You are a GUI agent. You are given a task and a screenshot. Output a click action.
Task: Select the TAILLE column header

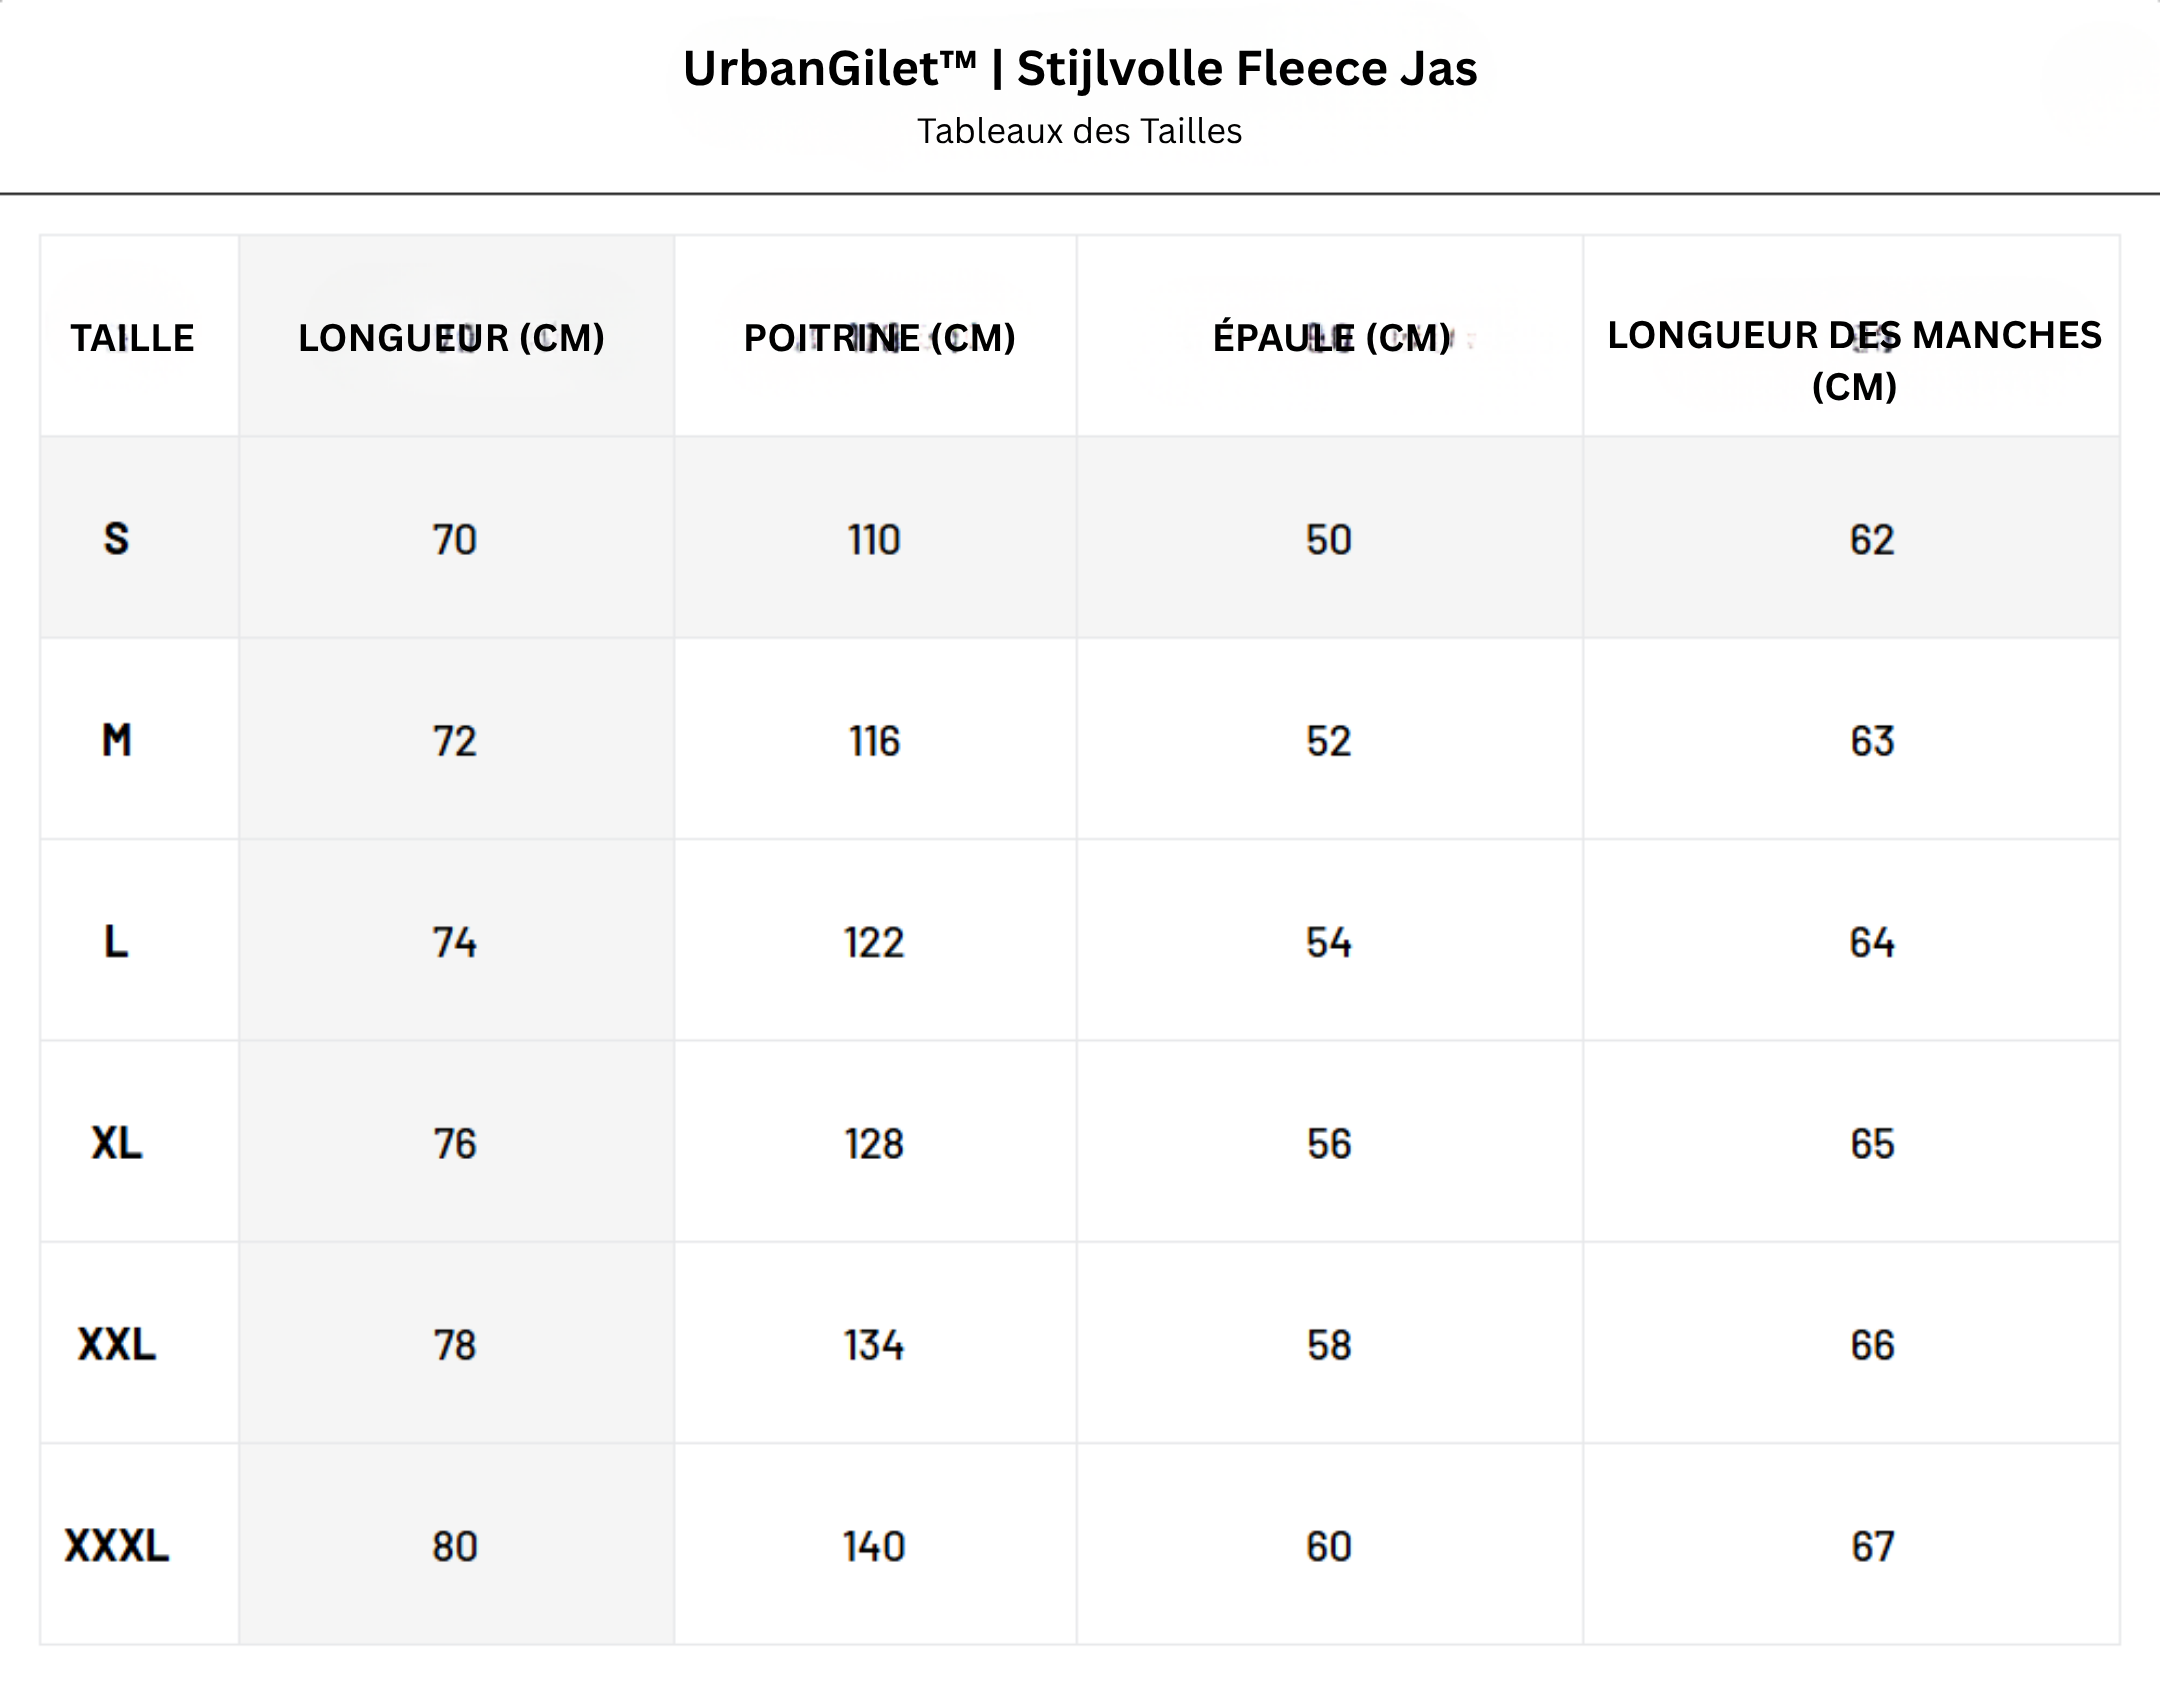132,338
